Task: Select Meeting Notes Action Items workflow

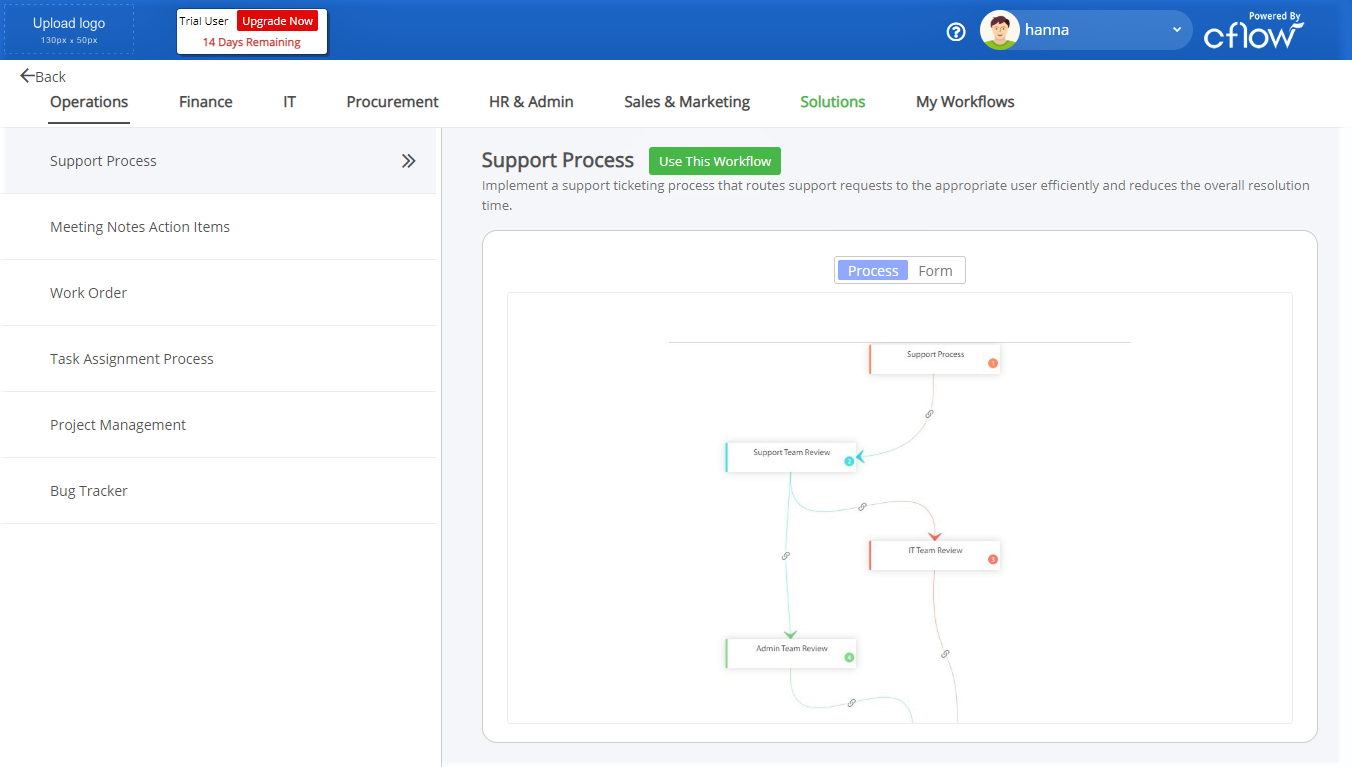Action: [218, 227]
